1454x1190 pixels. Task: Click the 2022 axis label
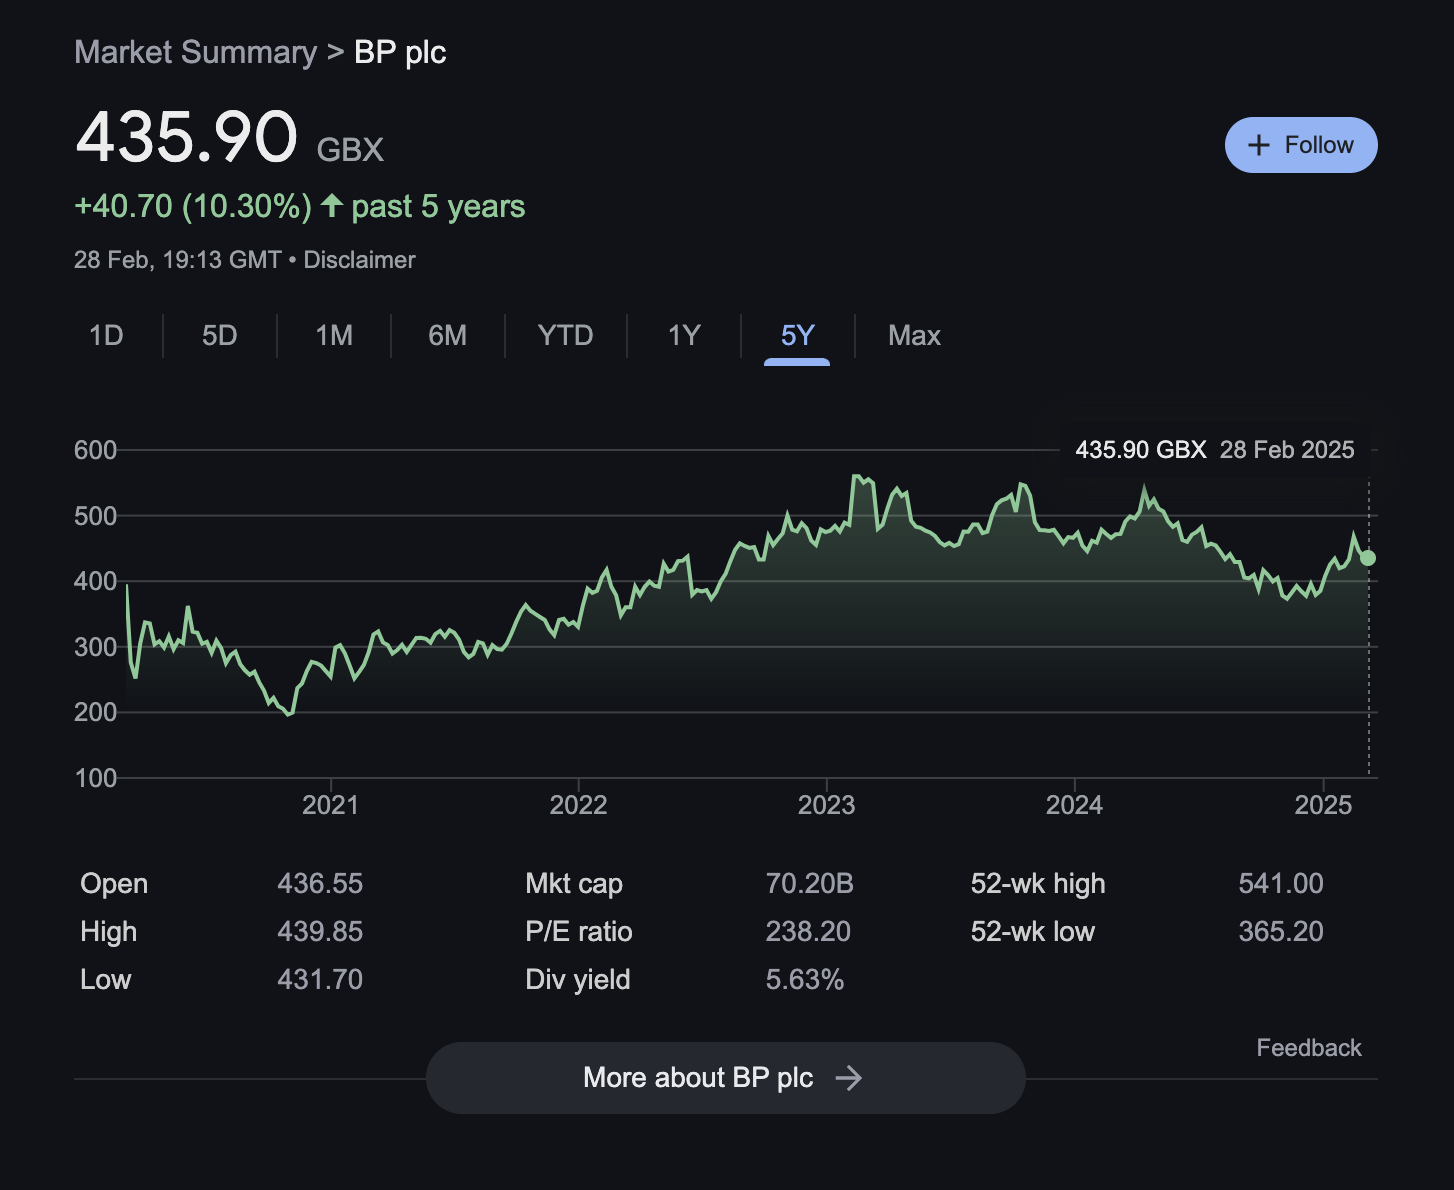[x=578, y=805]
